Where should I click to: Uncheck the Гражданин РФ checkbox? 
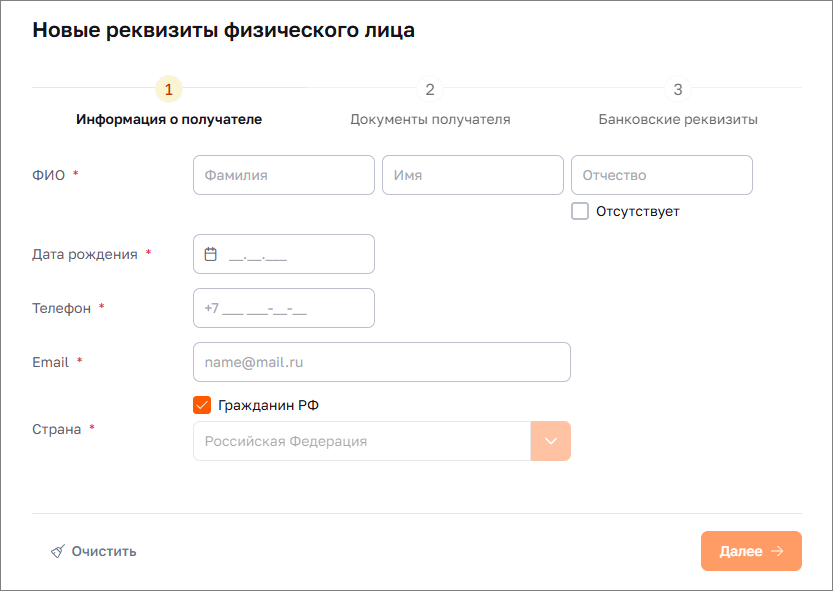202,405
